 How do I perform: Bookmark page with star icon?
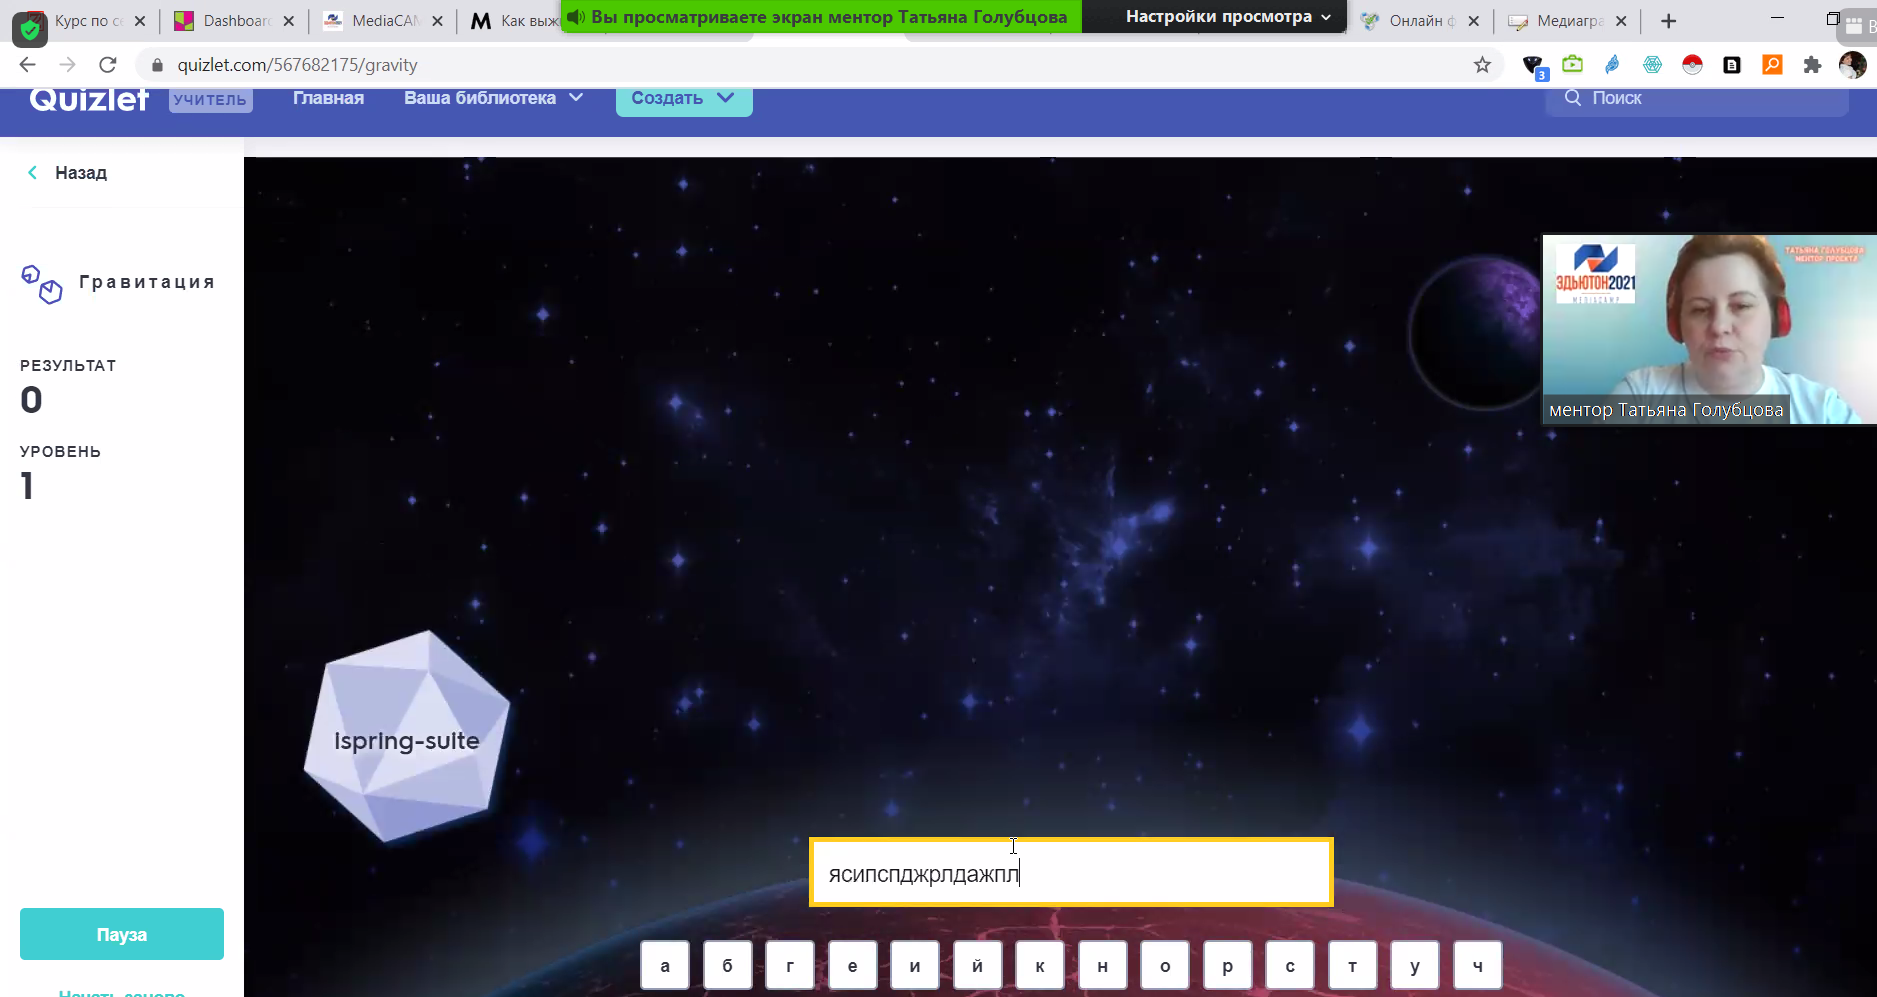1482,65
